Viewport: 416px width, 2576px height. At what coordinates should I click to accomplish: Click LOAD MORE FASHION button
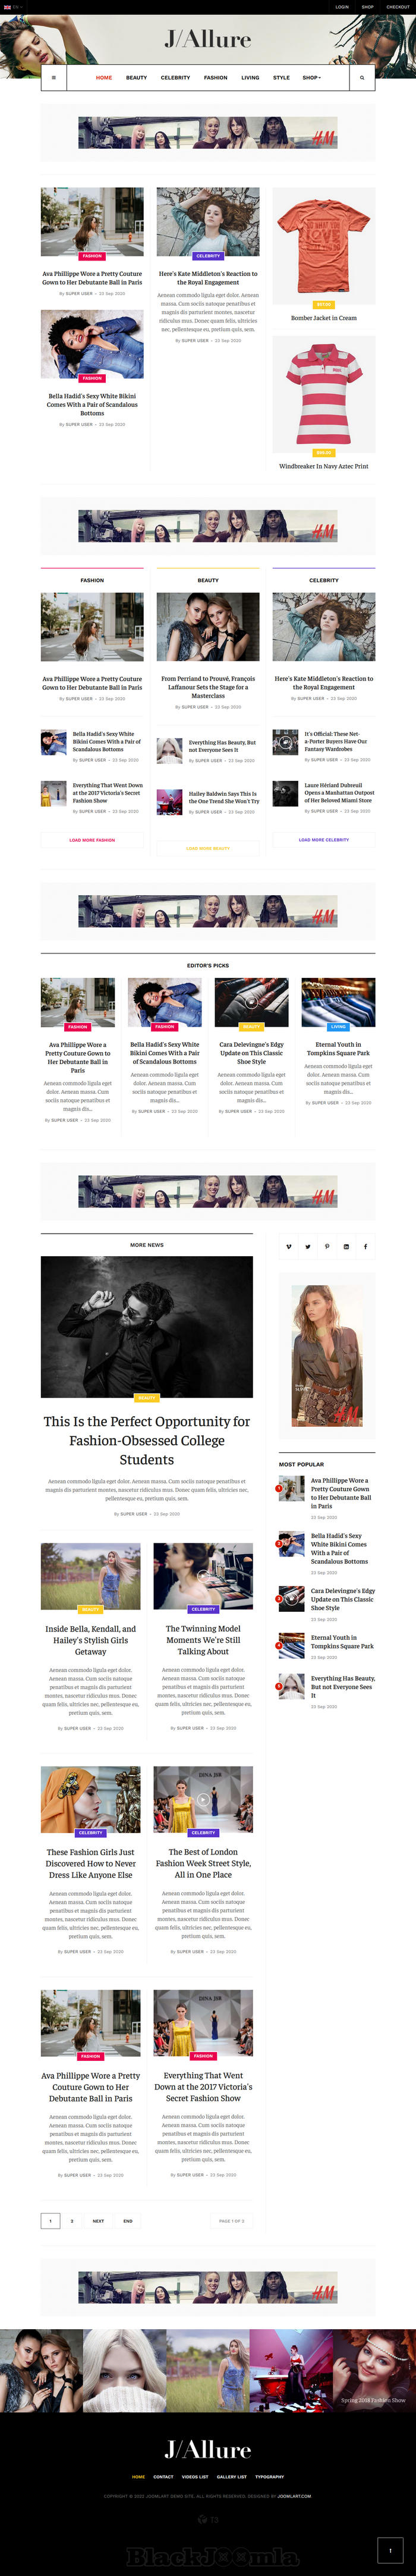92,840
